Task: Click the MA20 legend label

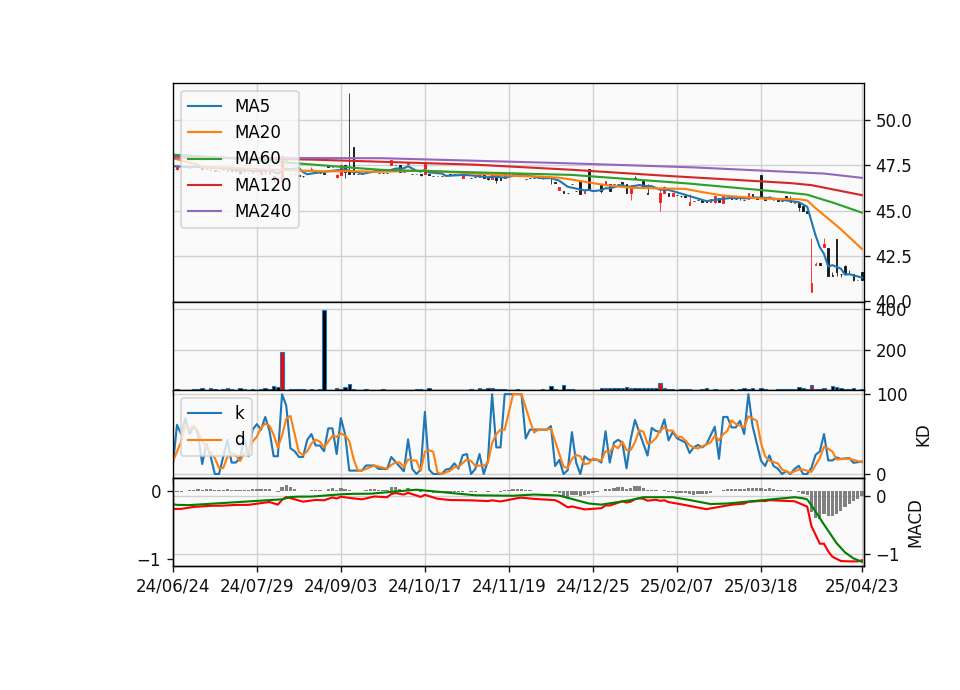Action: coord(257,132)
